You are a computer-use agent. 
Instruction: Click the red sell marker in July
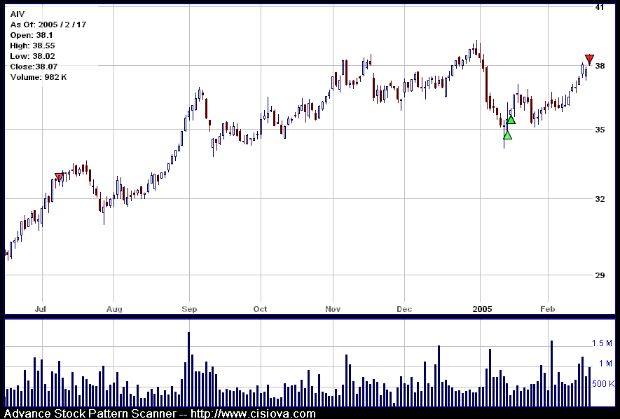tap(59, 177)
